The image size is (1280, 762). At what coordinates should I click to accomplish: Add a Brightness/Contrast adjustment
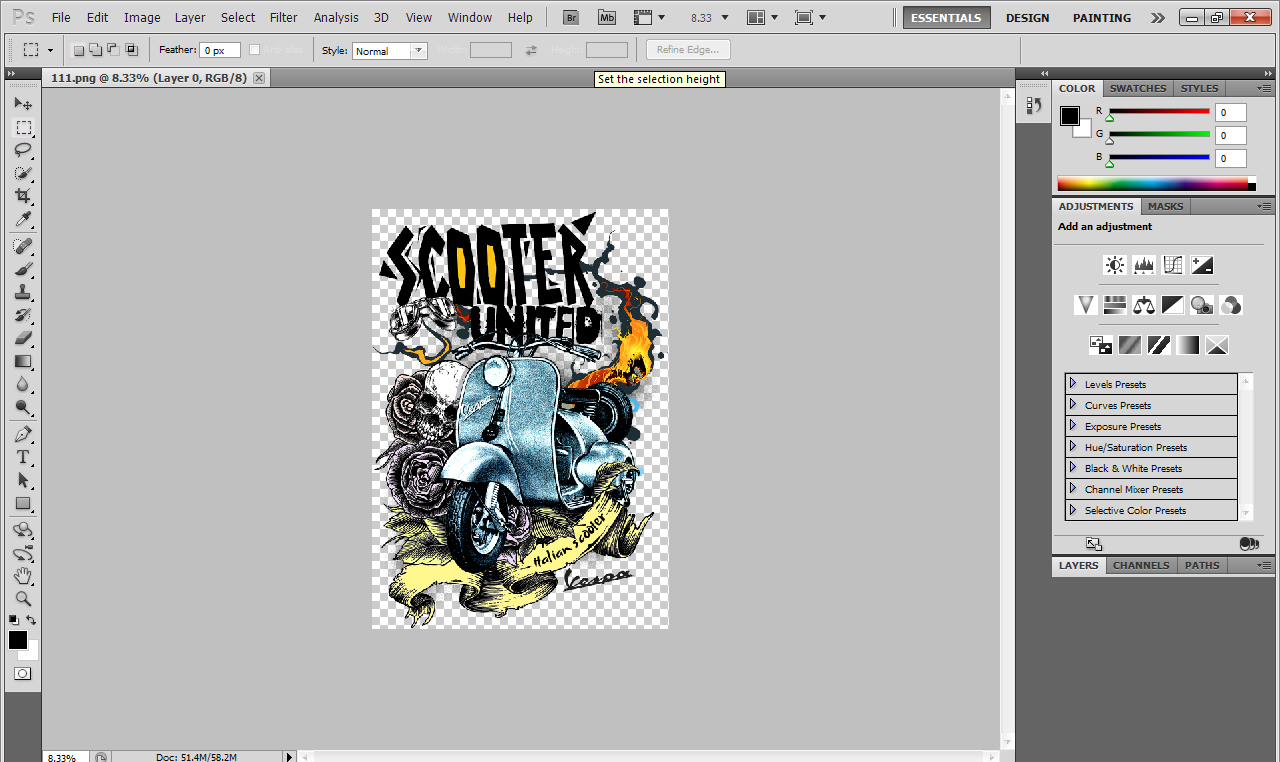(x=1114, y=265)
